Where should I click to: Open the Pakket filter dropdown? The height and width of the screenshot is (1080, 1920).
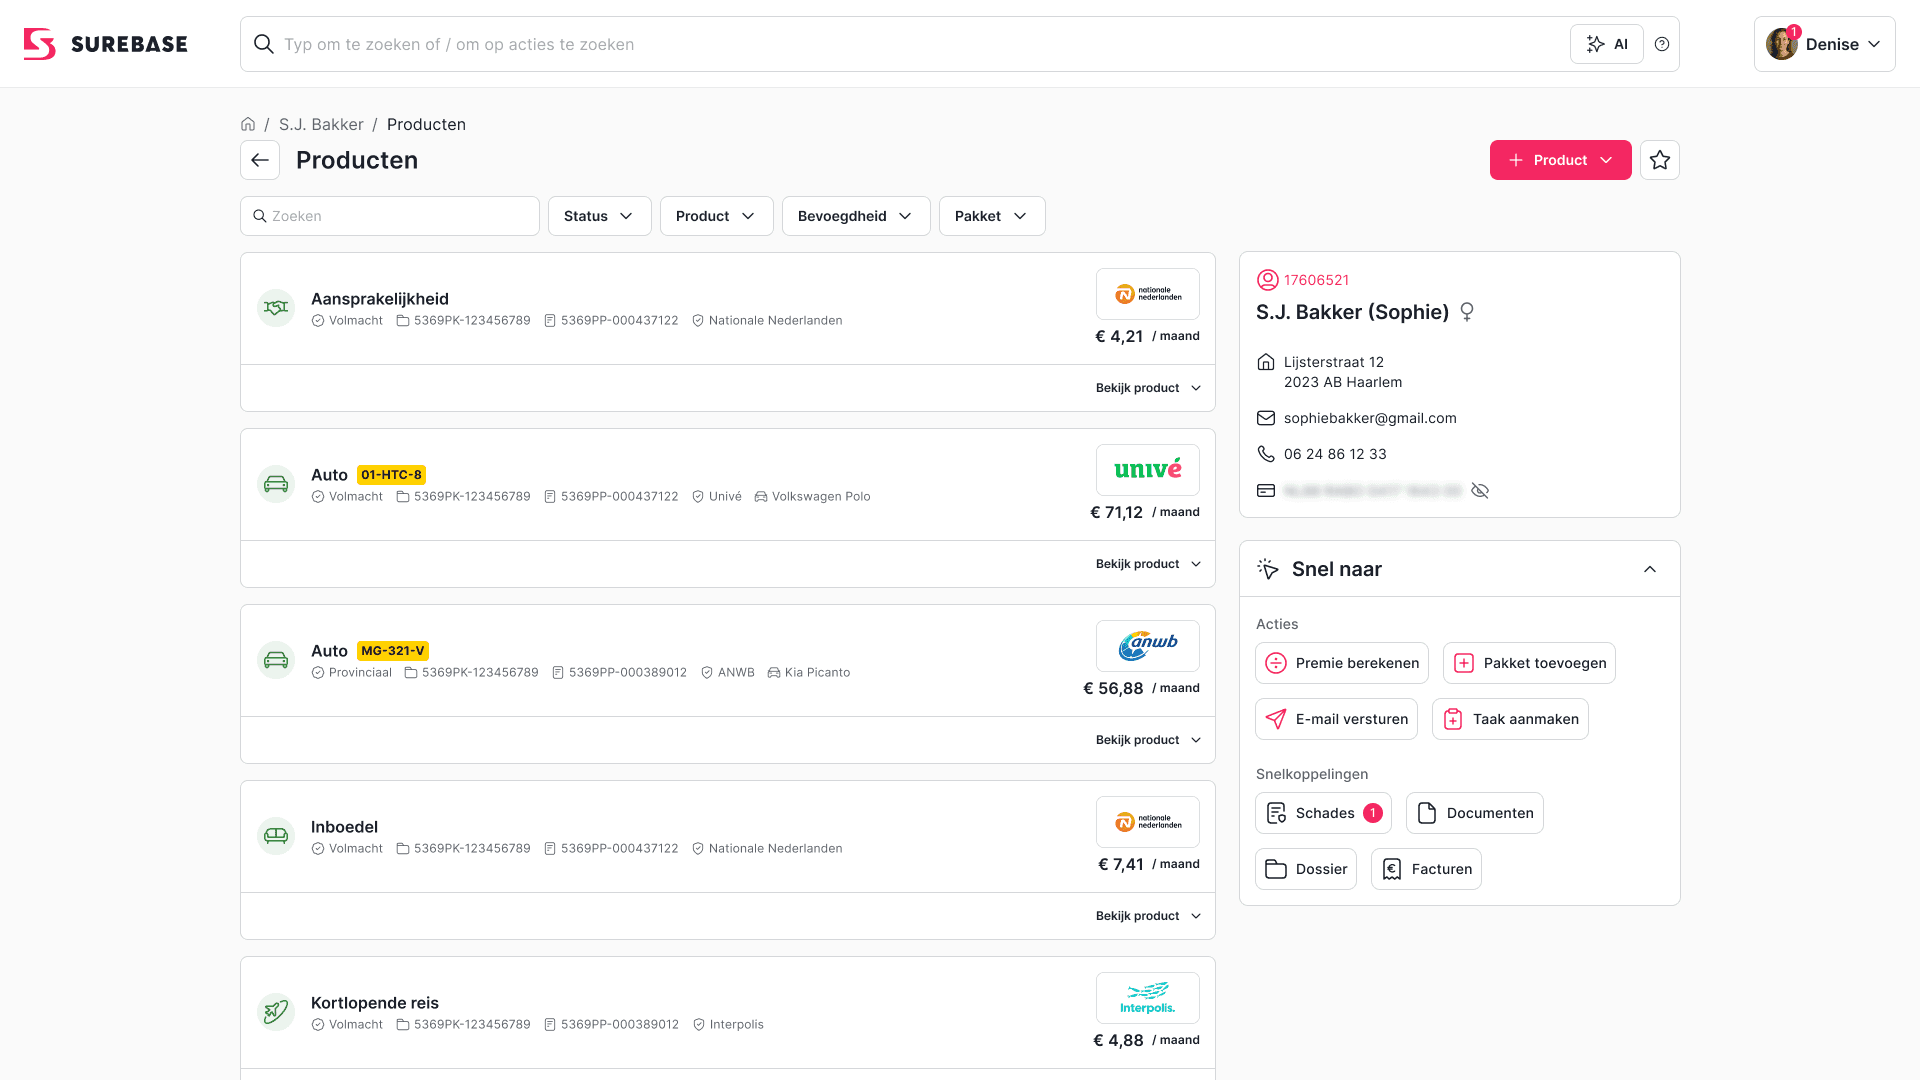click(x=992, y=216)
